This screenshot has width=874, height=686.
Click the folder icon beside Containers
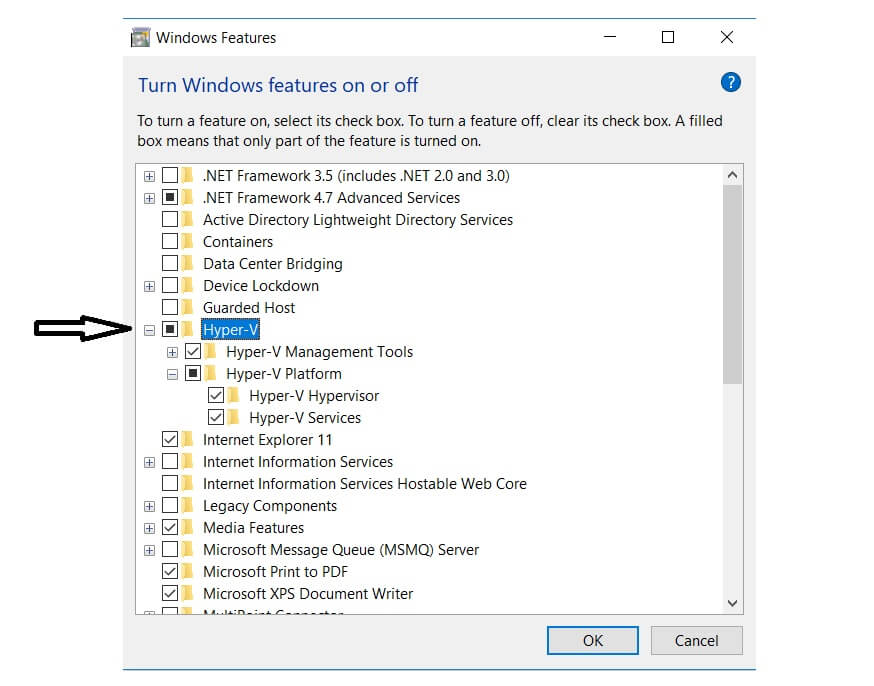[x=188, y=242]
